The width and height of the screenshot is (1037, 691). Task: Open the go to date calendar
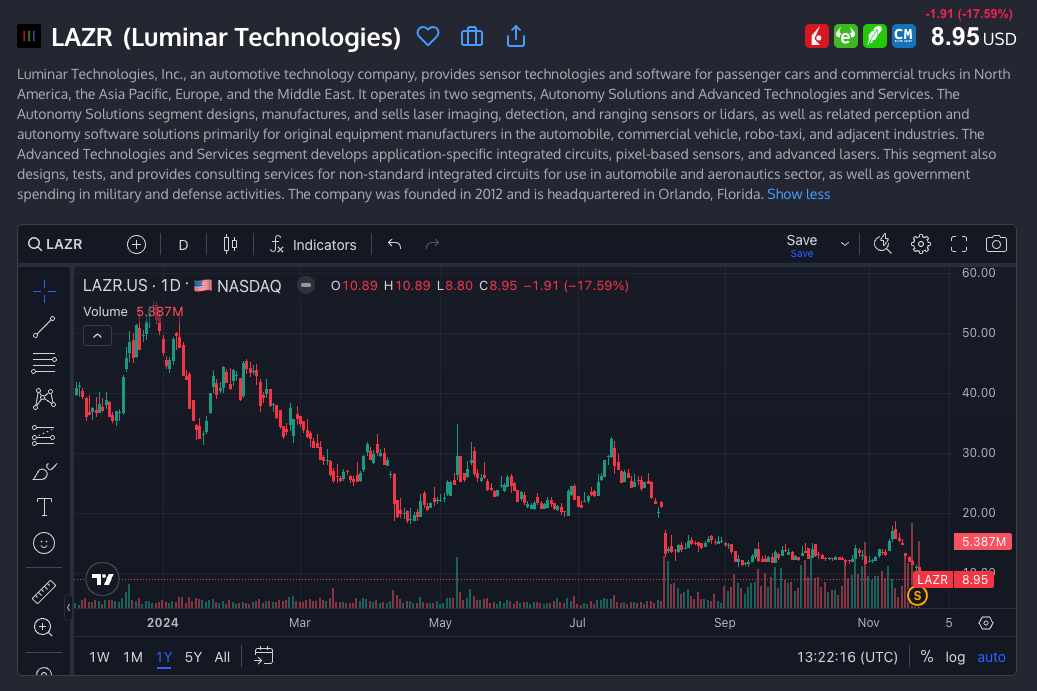(x=264, y=656)
